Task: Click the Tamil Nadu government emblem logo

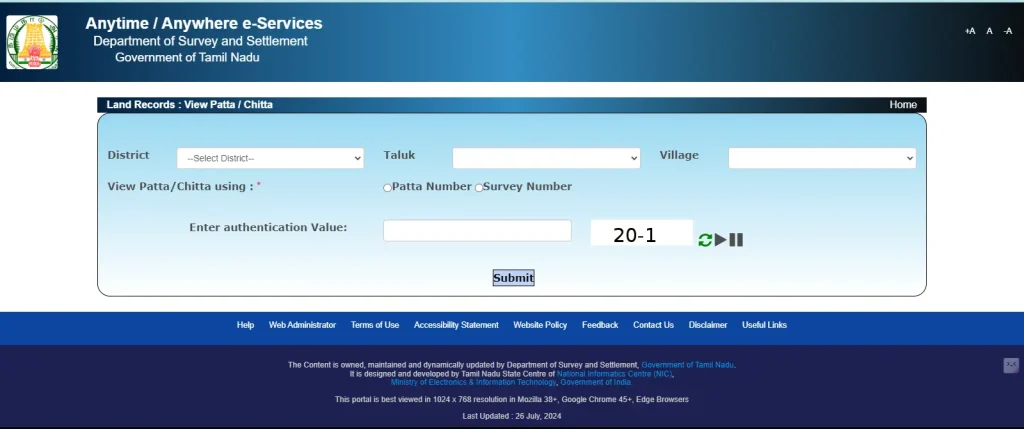Action: (32, 42)
